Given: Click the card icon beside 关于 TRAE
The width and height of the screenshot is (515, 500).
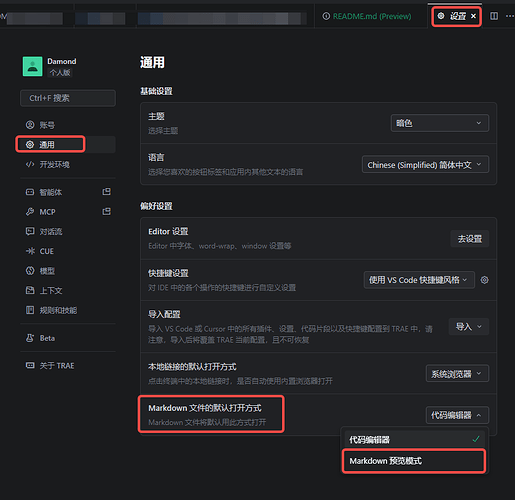Looking at the screenshot, I should click(x=30, y=365).
